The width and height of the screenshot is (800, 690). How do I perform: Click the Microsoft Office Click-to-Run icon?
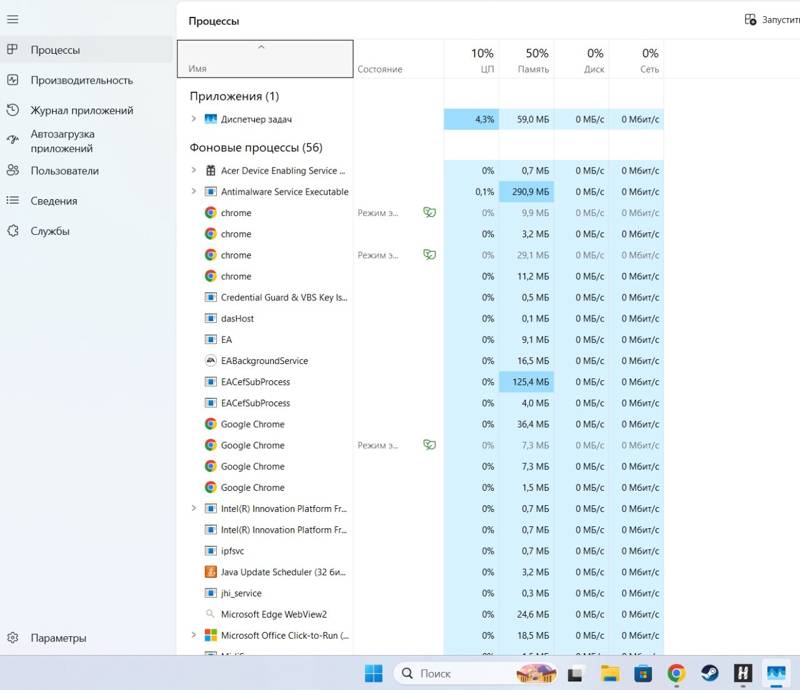210,635
